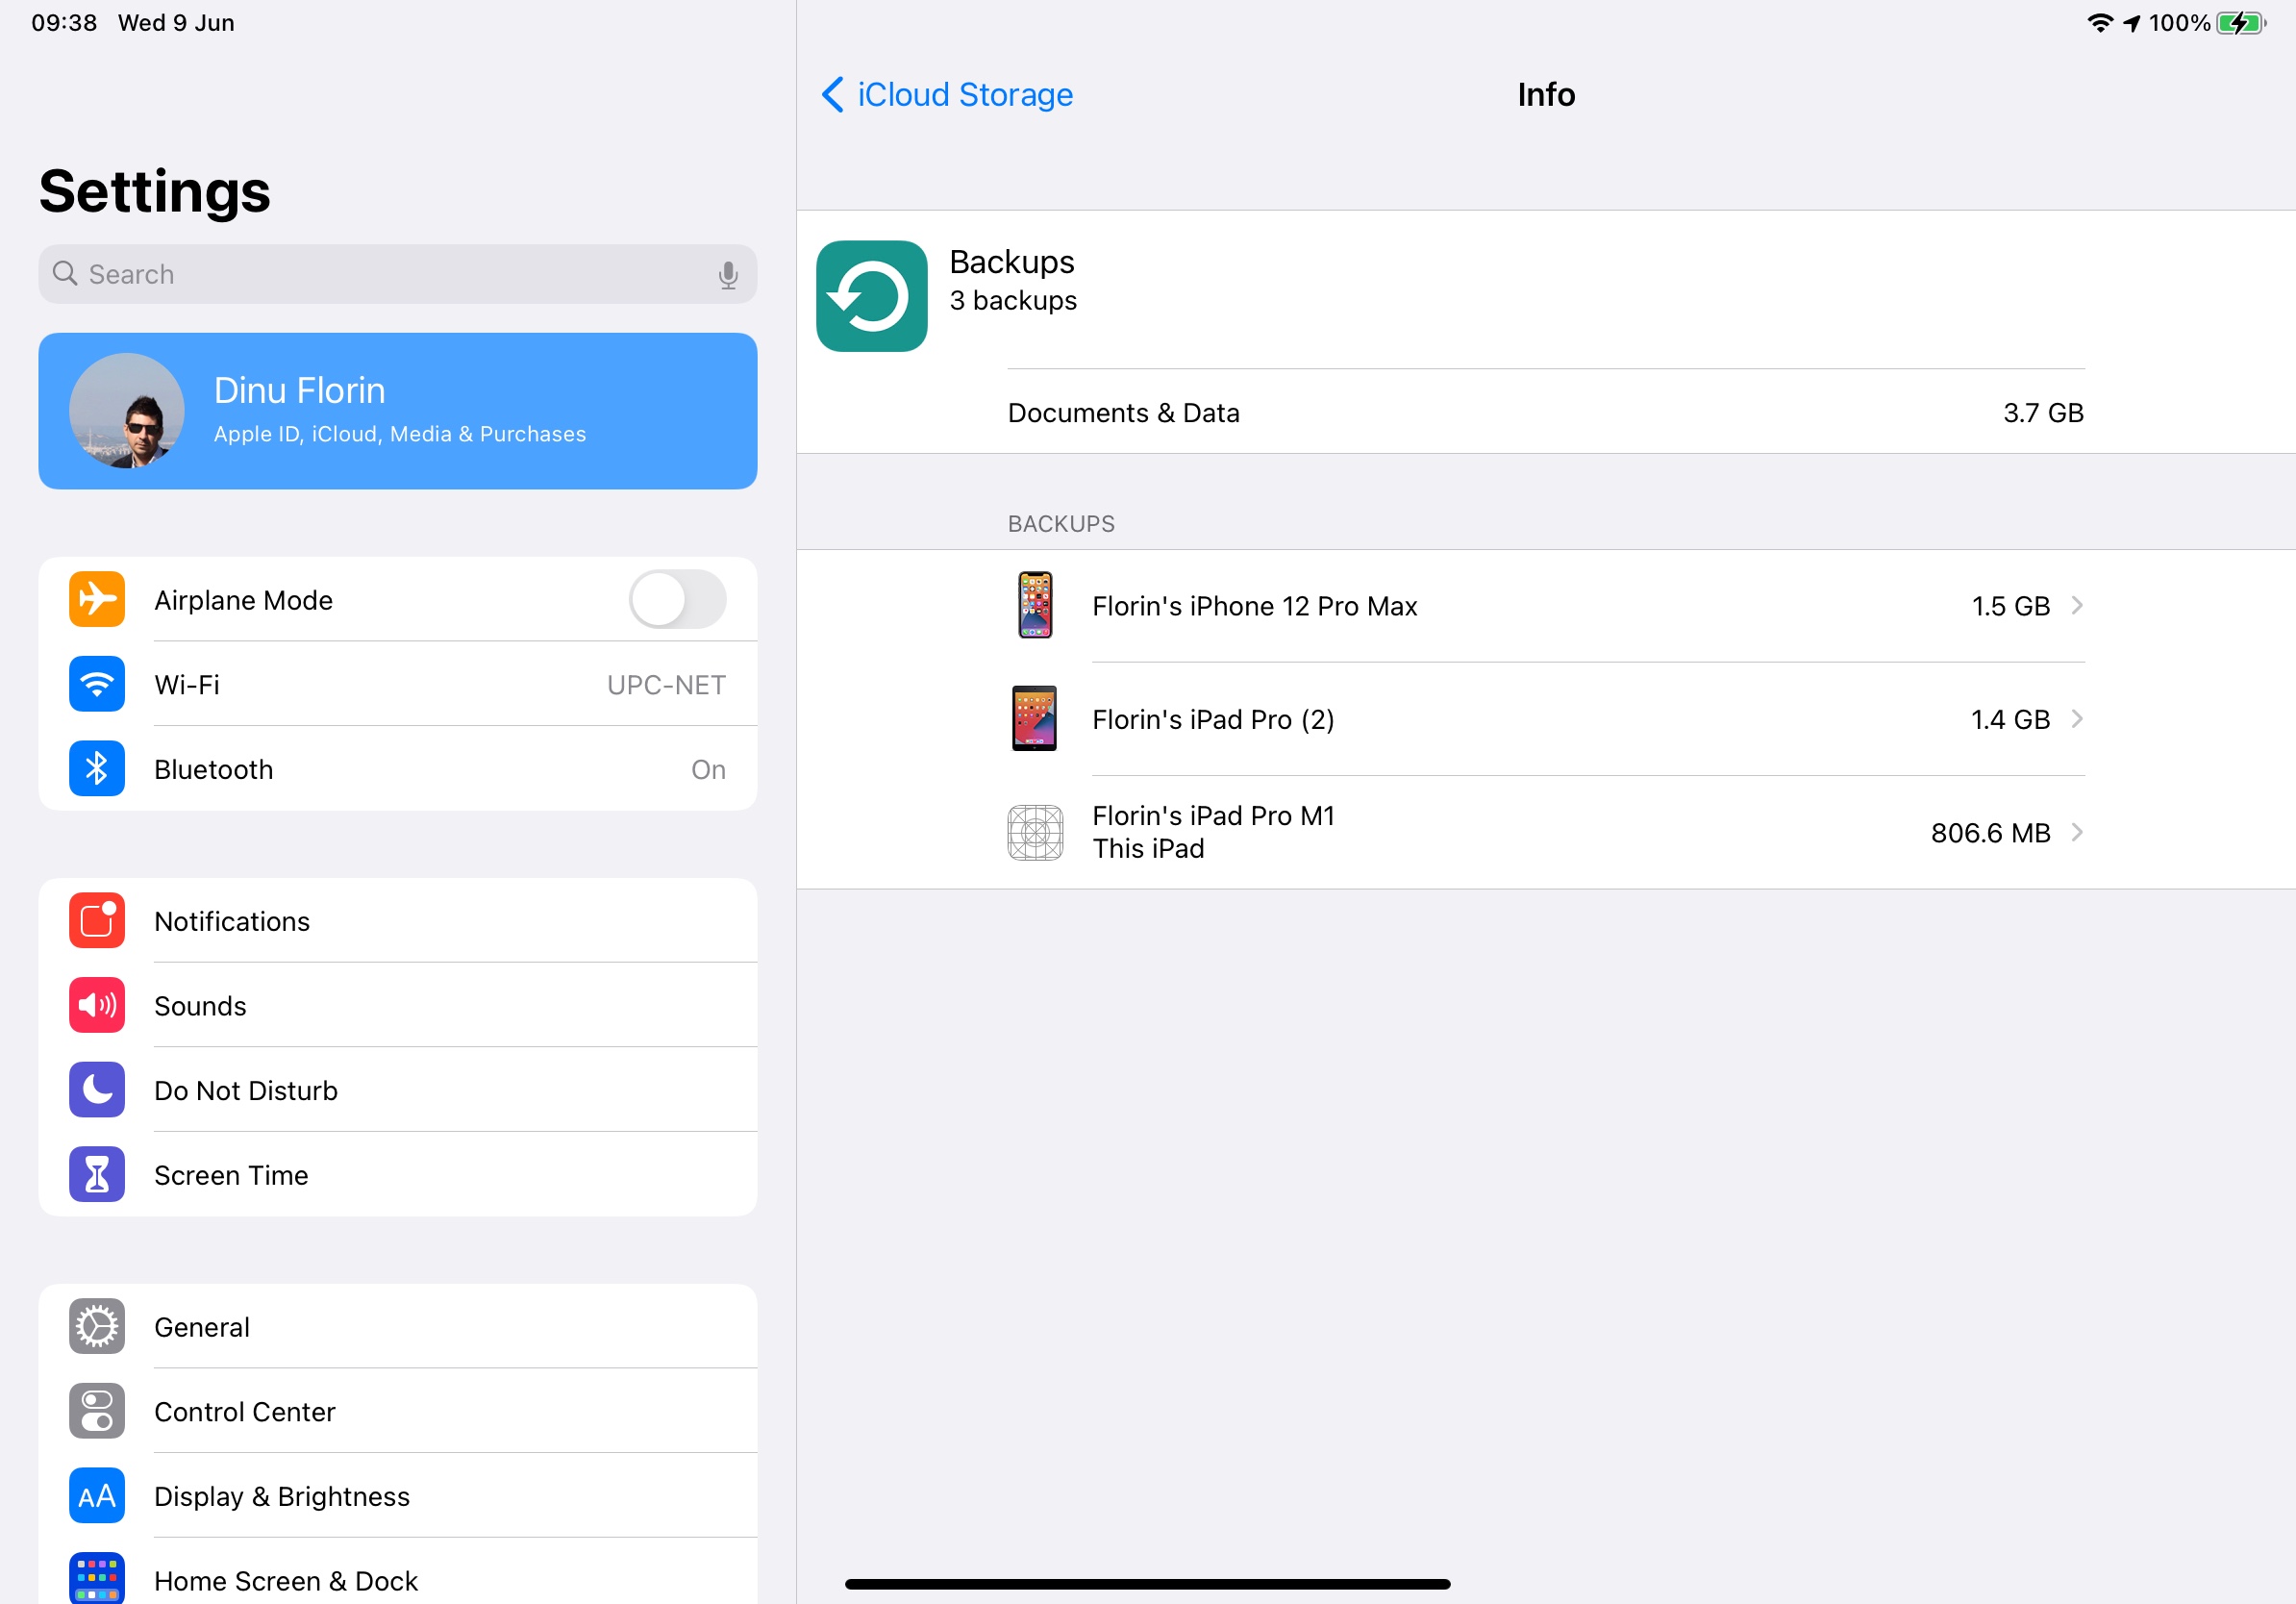Screen dimensions: 2296x1604
Task: Click the Settings search field
Action: tap(380, 275)
